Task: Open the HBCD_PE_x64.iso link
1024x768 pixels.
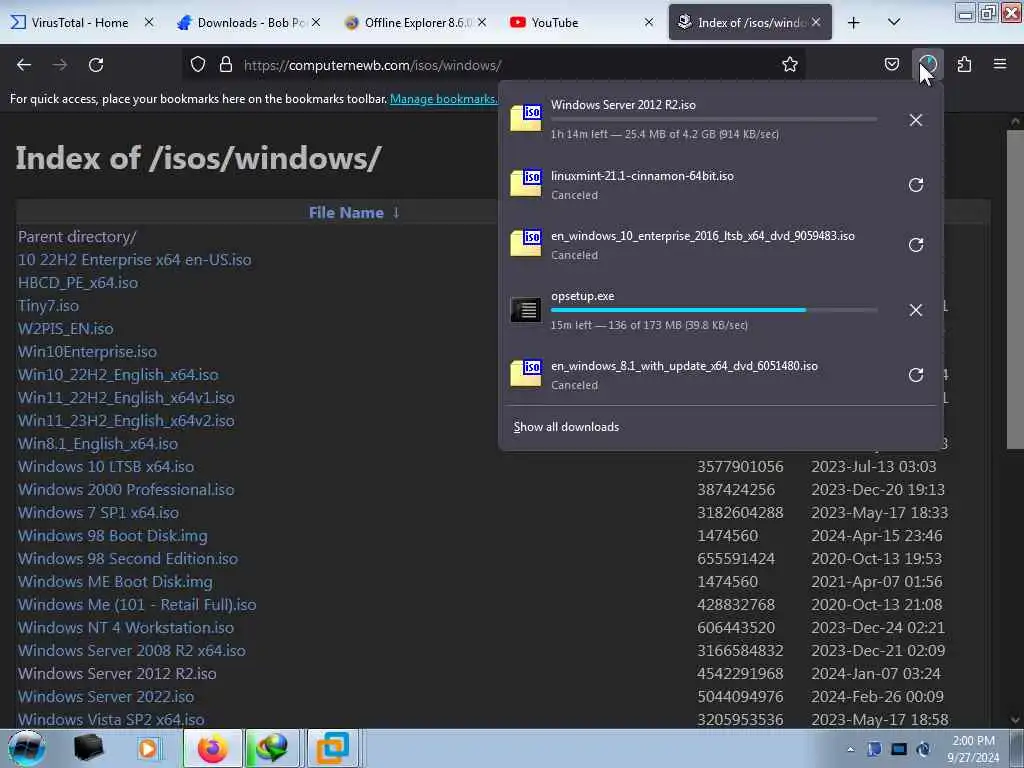Action: pyautogui.click(x=78, y=282)
